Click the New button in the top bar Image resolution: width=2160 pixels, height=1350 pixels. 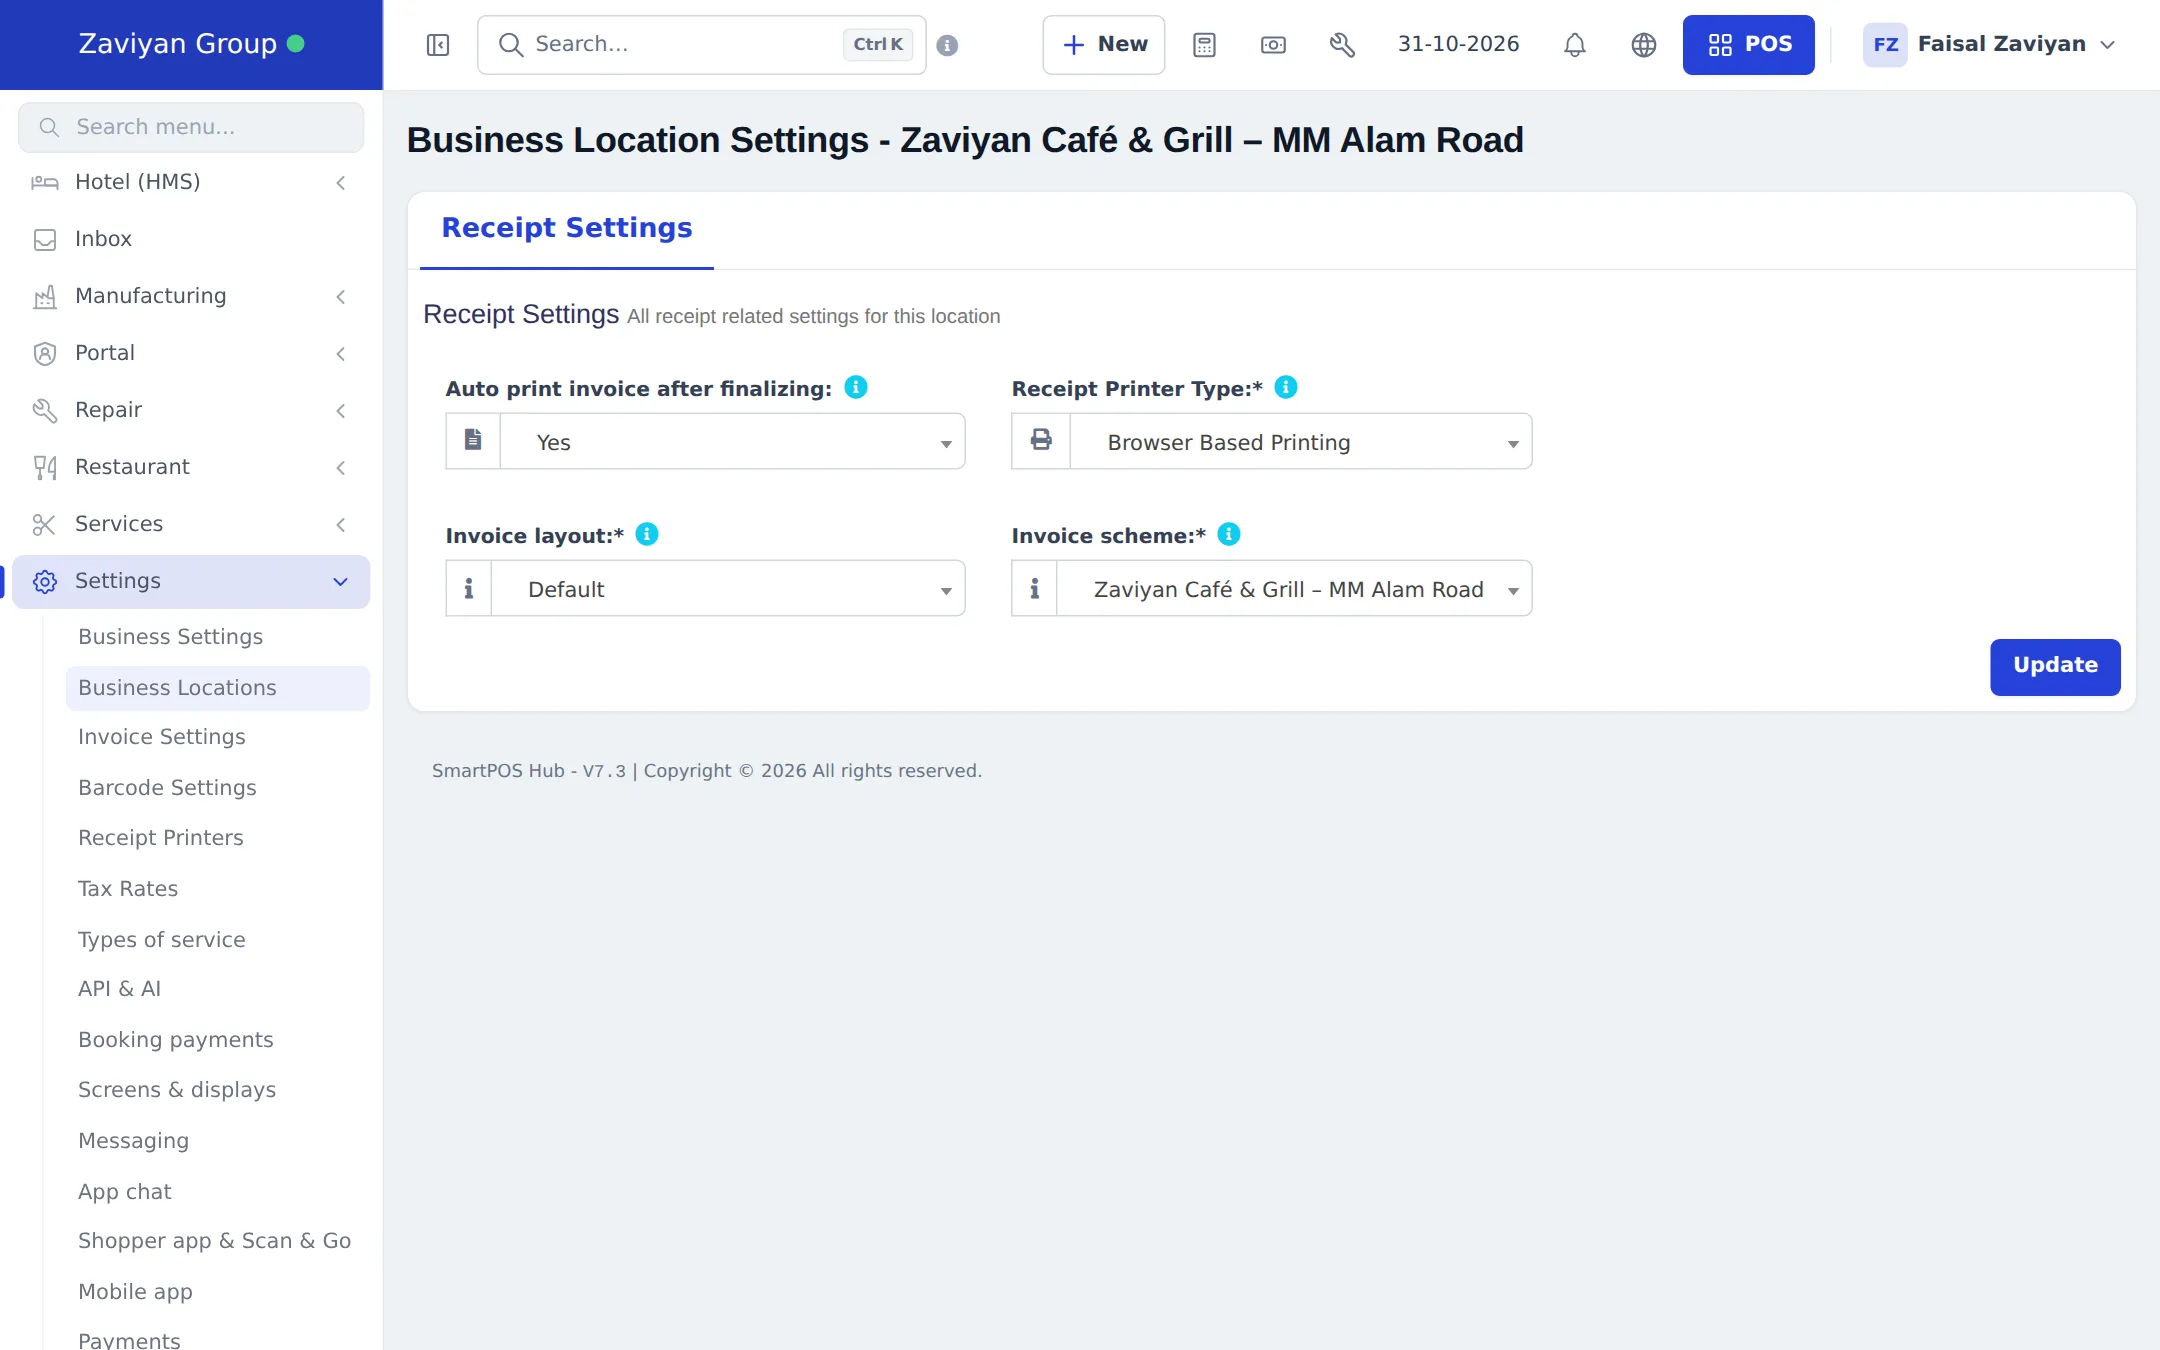click(1104, 45)
